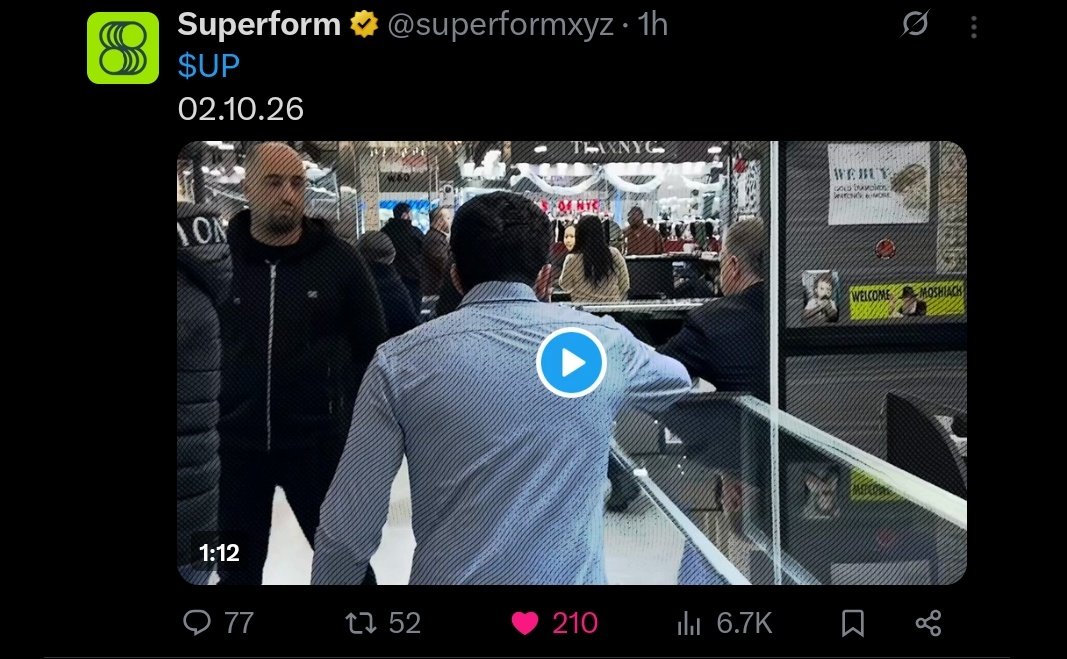Click the 1:12 video duration label
The image size is (1067, 659).
click(x=219, y=552)
